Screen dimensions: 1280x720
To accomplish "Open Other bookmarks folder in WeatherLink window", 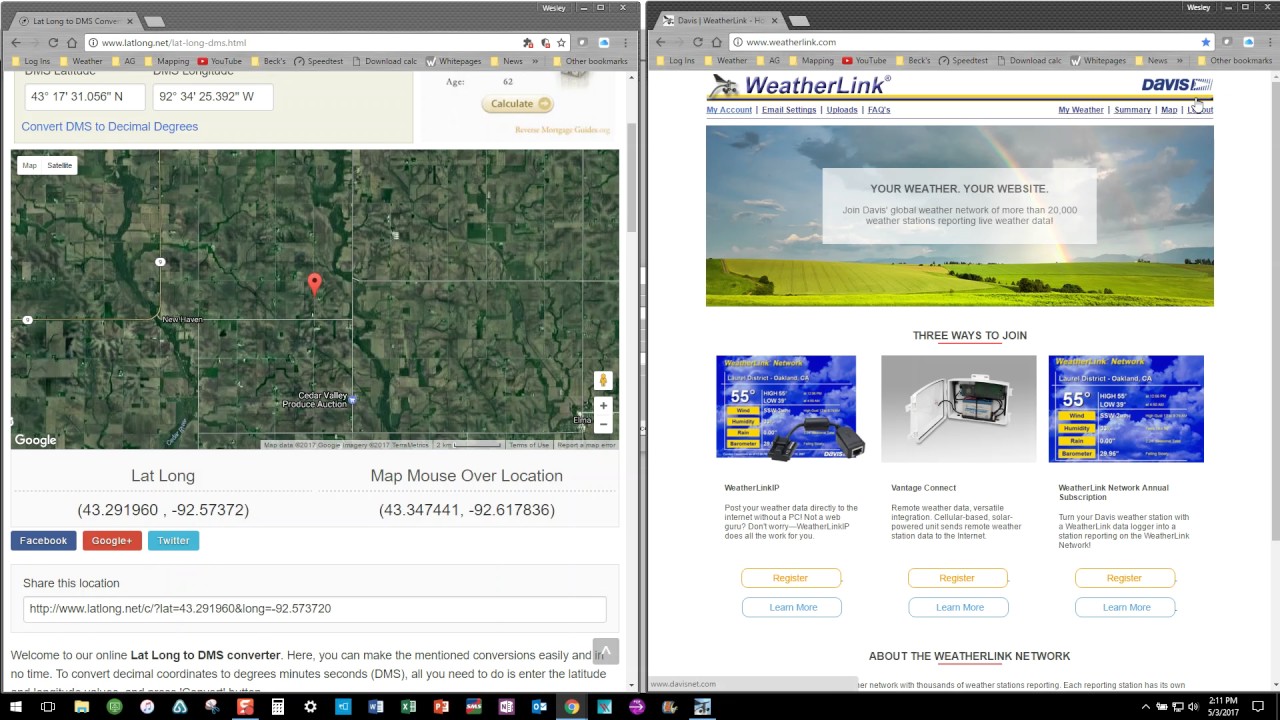I will 1234,61.
